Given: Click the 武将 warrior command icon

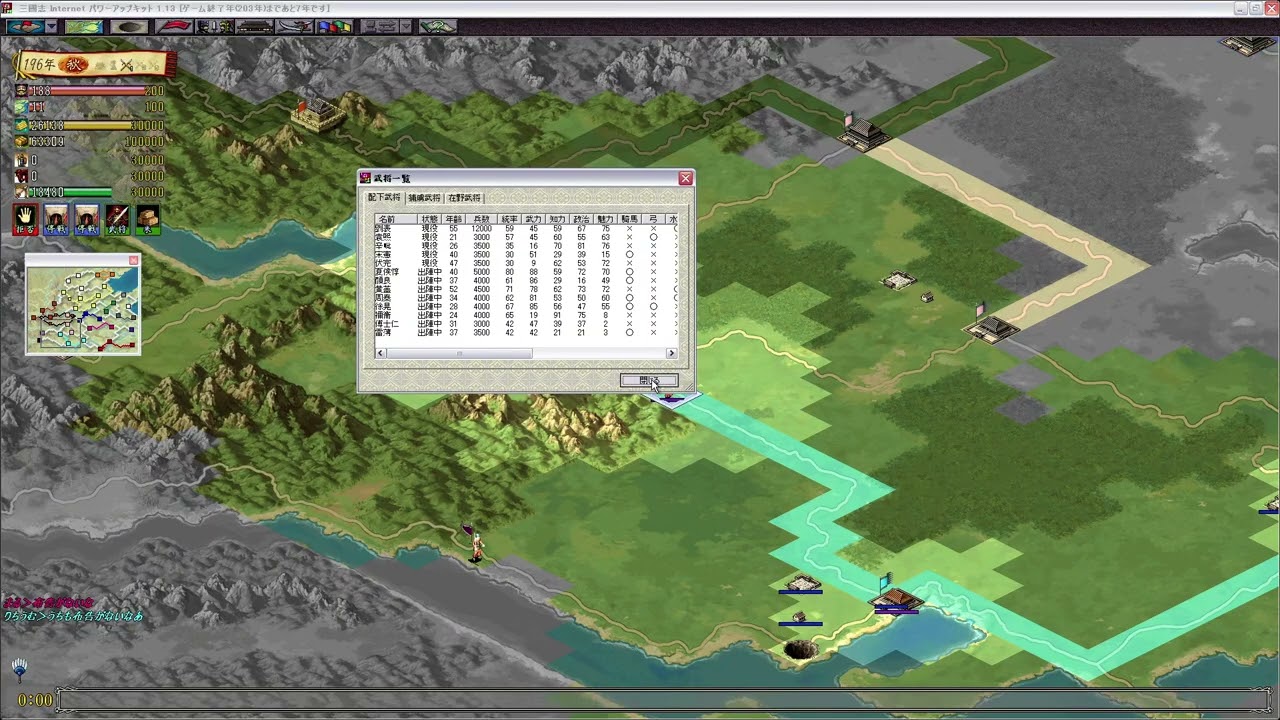Looking at the screenshot, I should coord(118,220).
